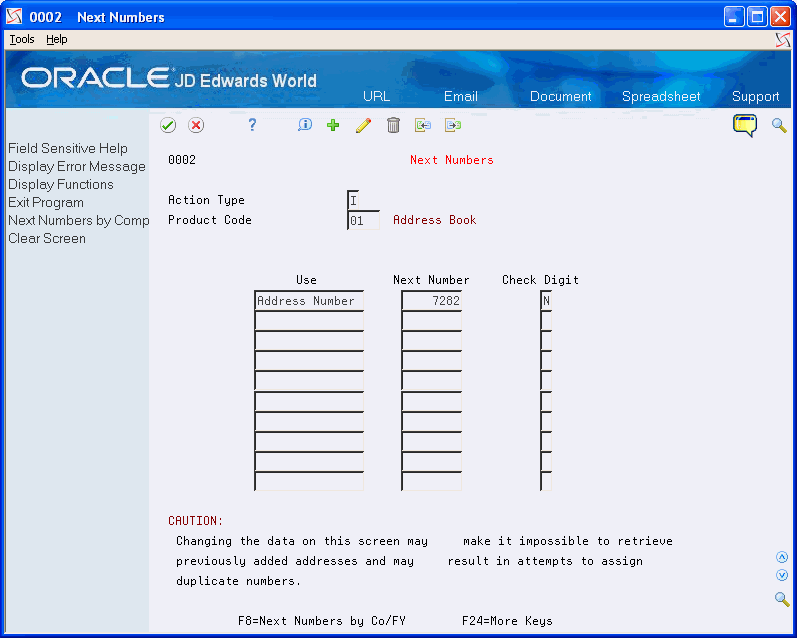Minimize the Next Numbers window

click(733, 17)
